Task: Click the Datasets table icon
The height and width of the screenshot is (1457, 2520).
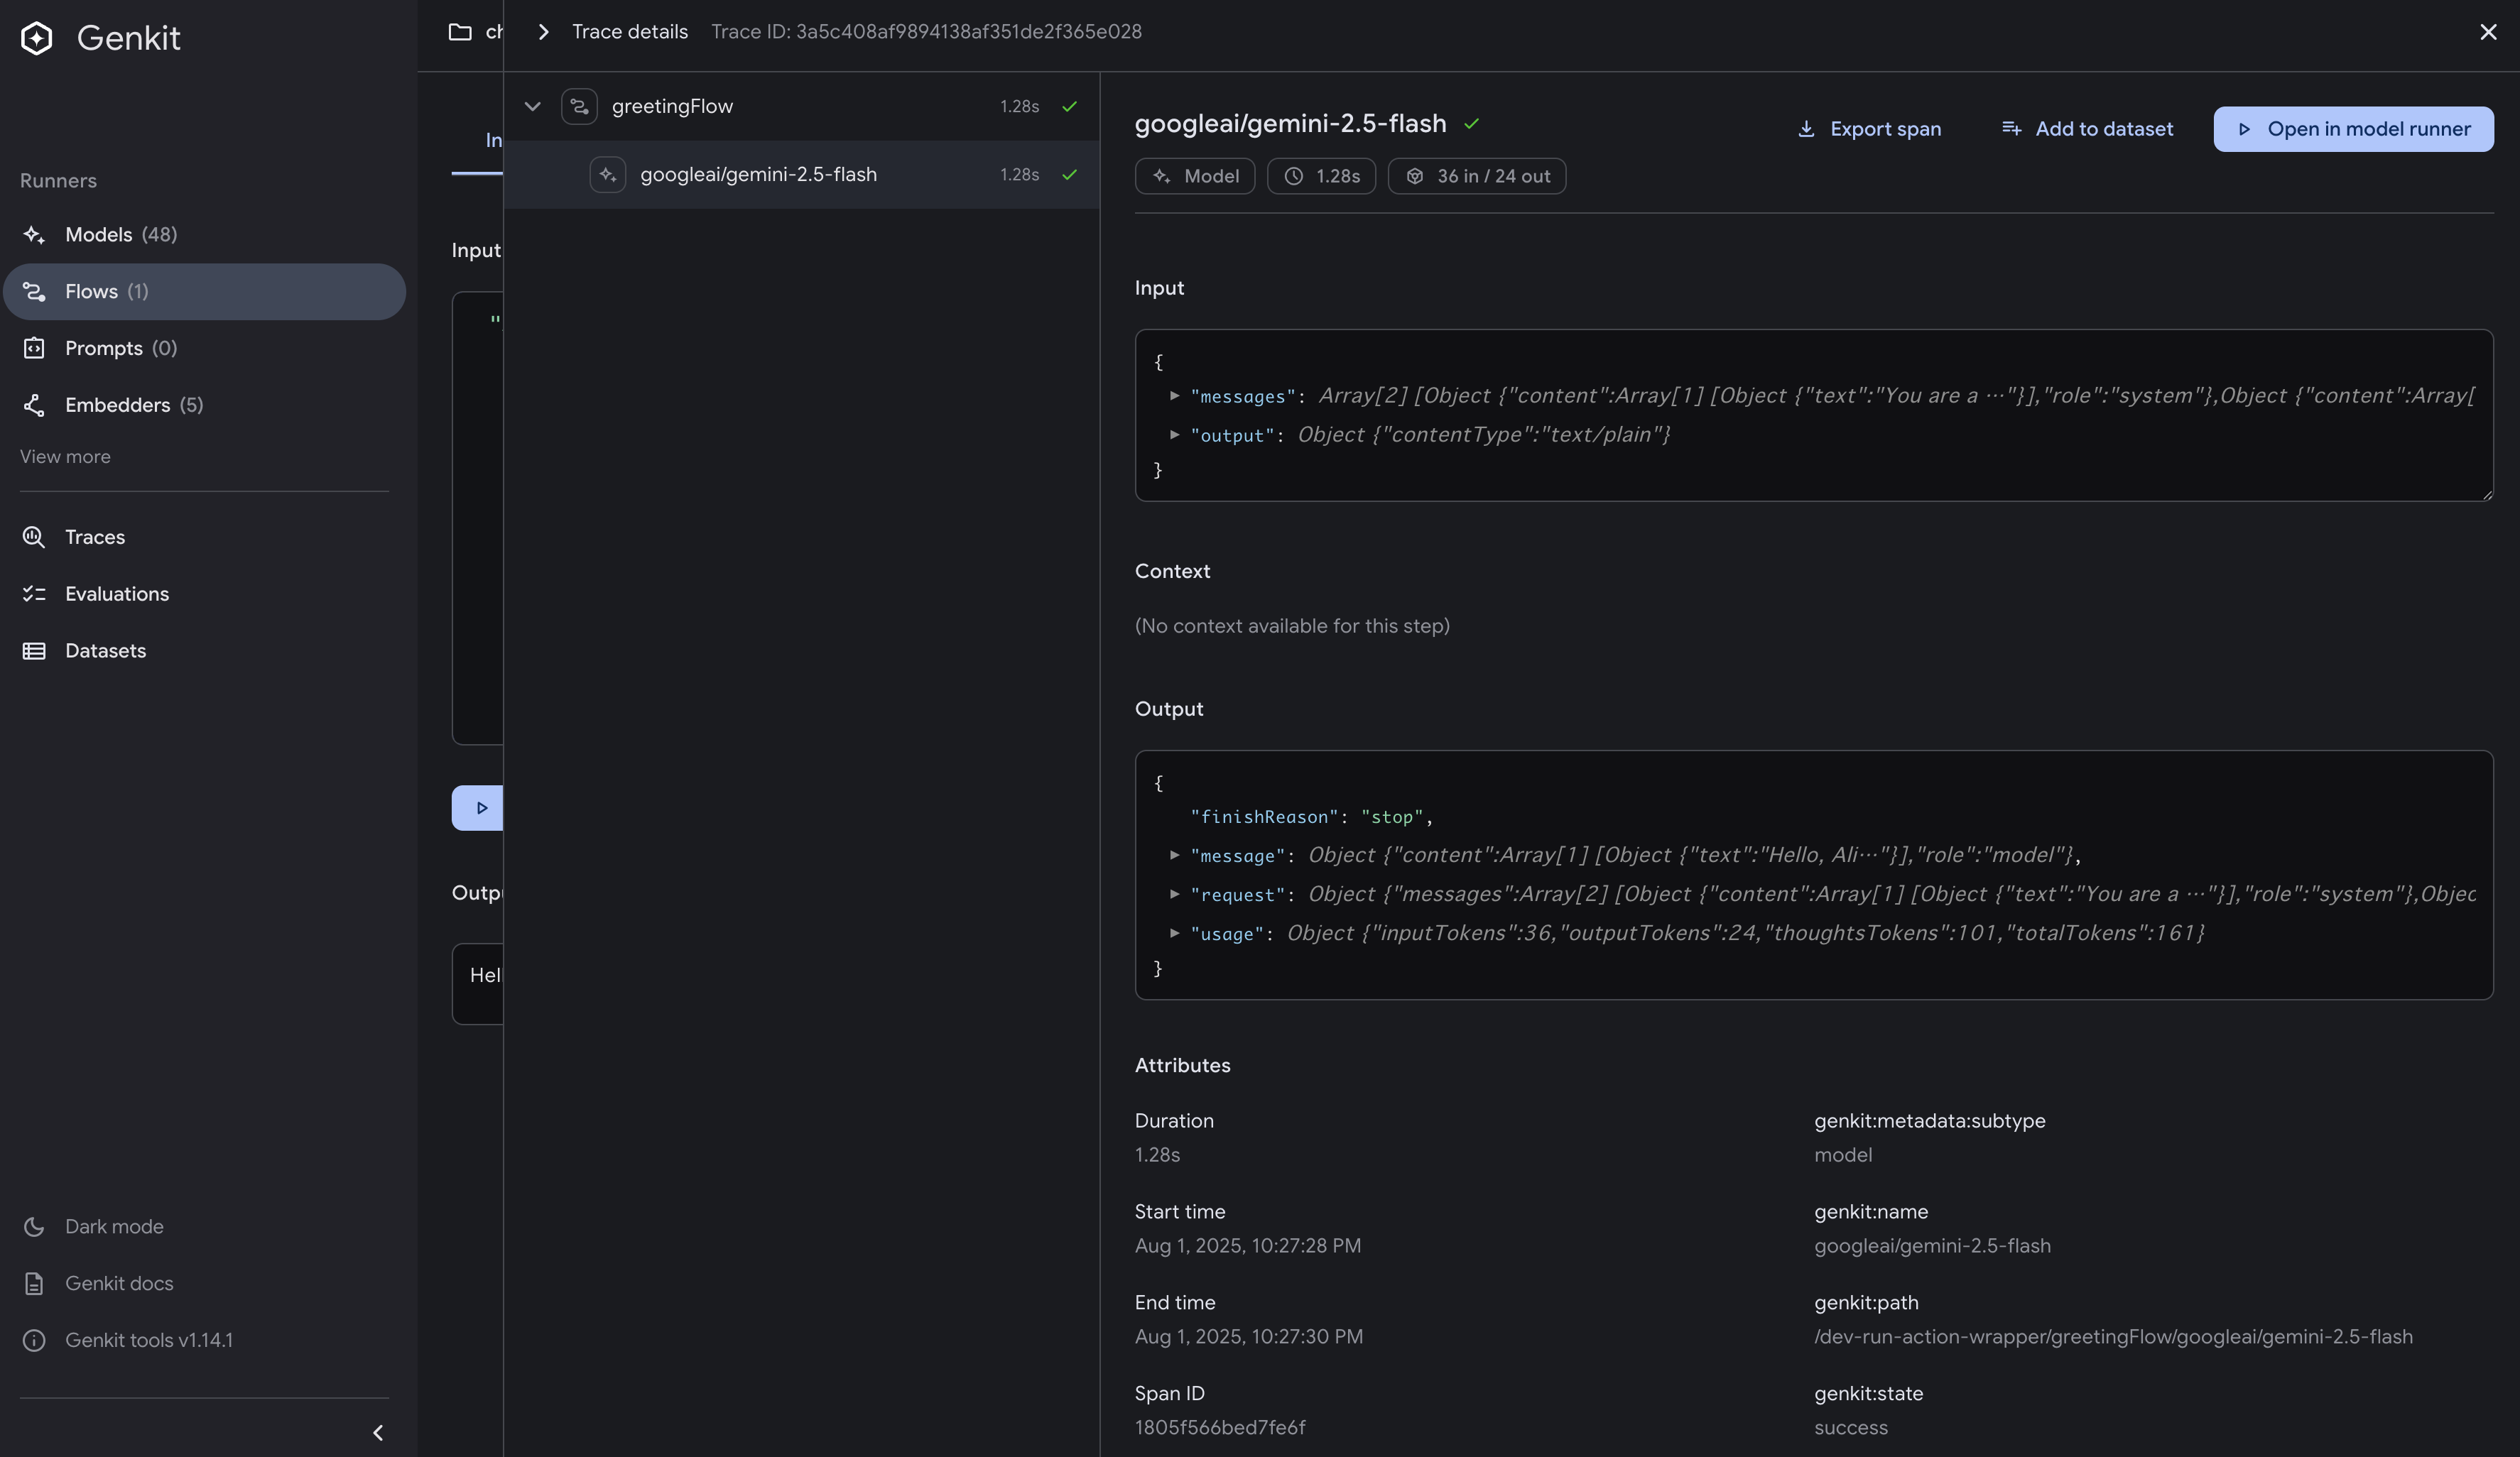Action: 34,651
